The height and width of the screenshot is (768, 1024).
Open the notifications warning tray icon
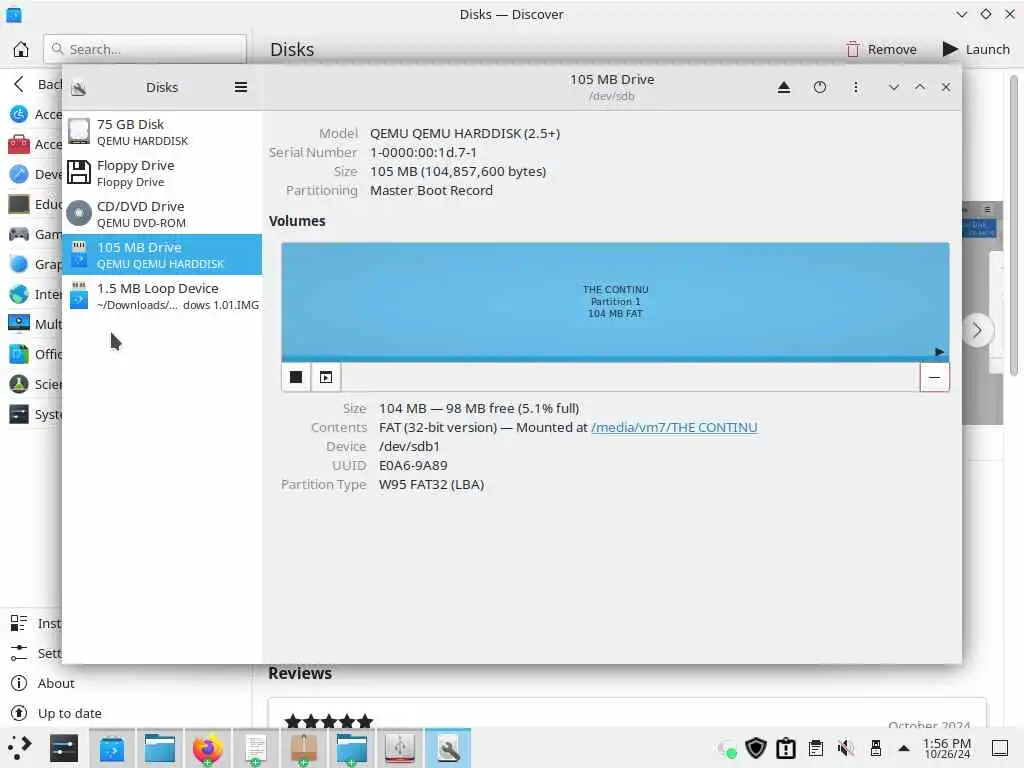(786, 748)
